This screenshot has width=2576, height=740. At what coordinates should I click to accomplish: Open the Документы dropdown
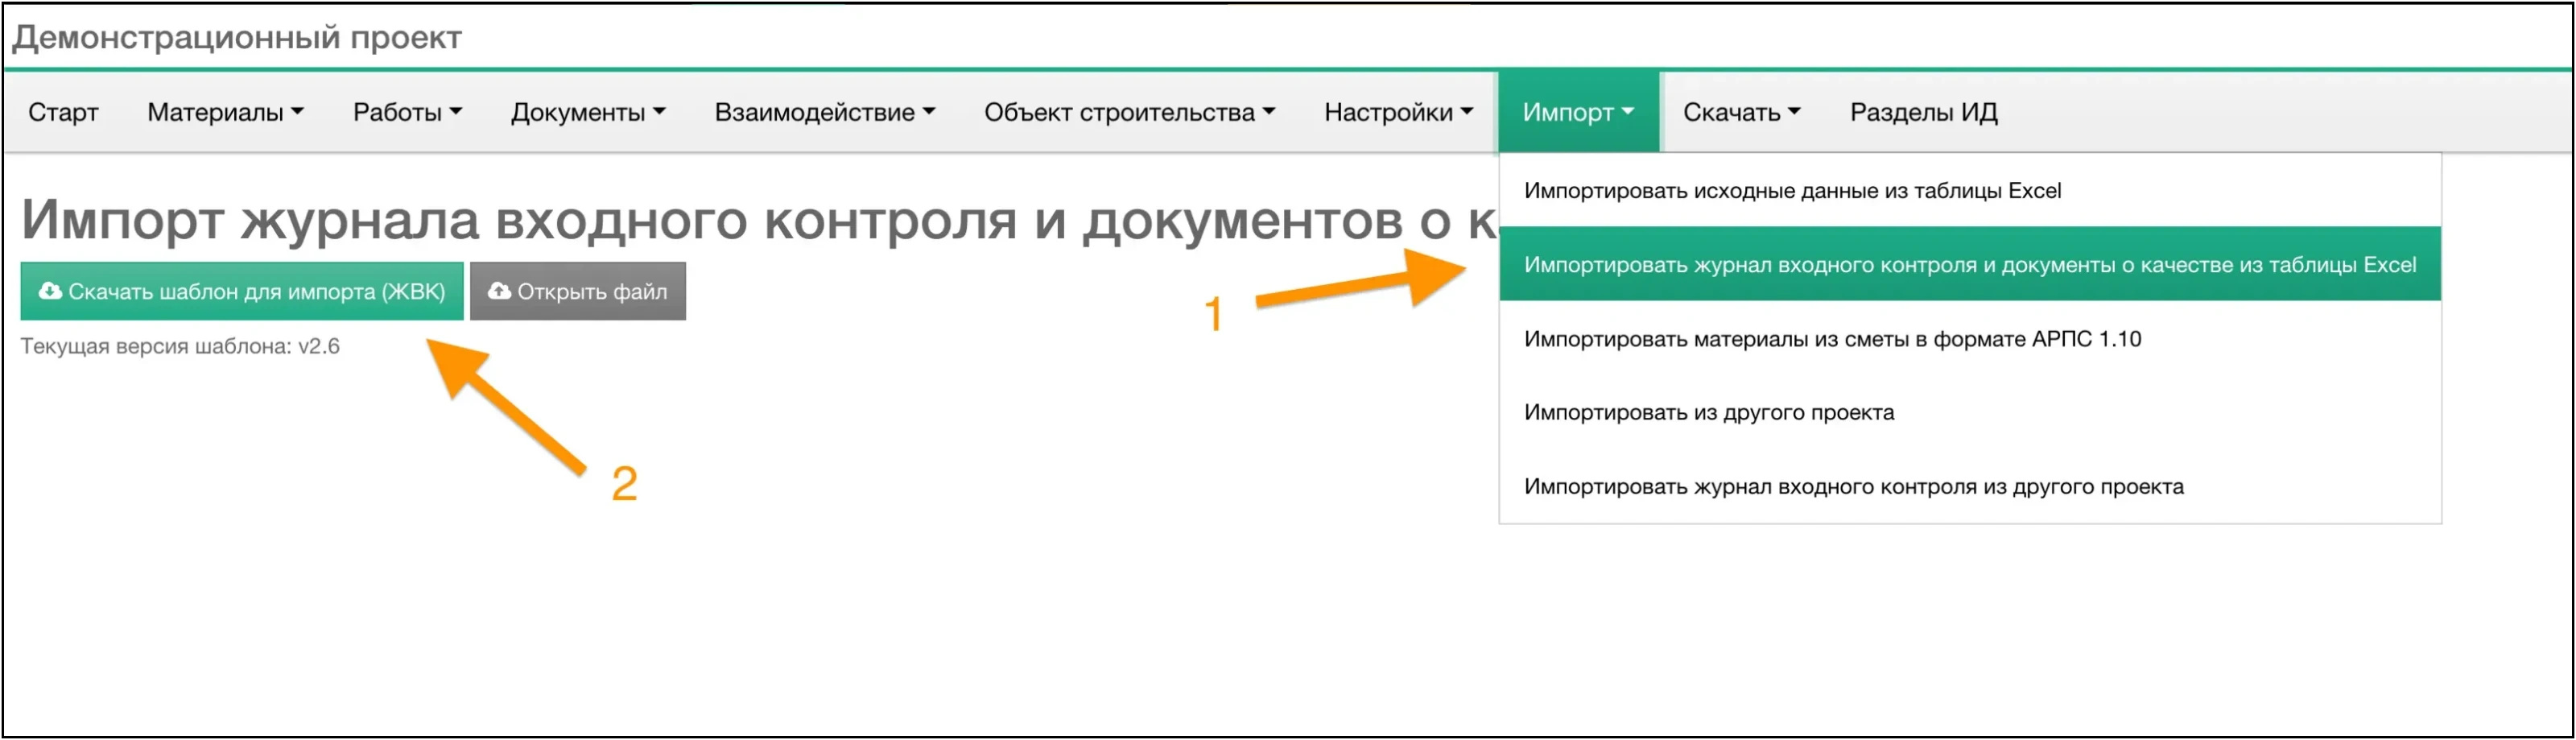point(589,112)
